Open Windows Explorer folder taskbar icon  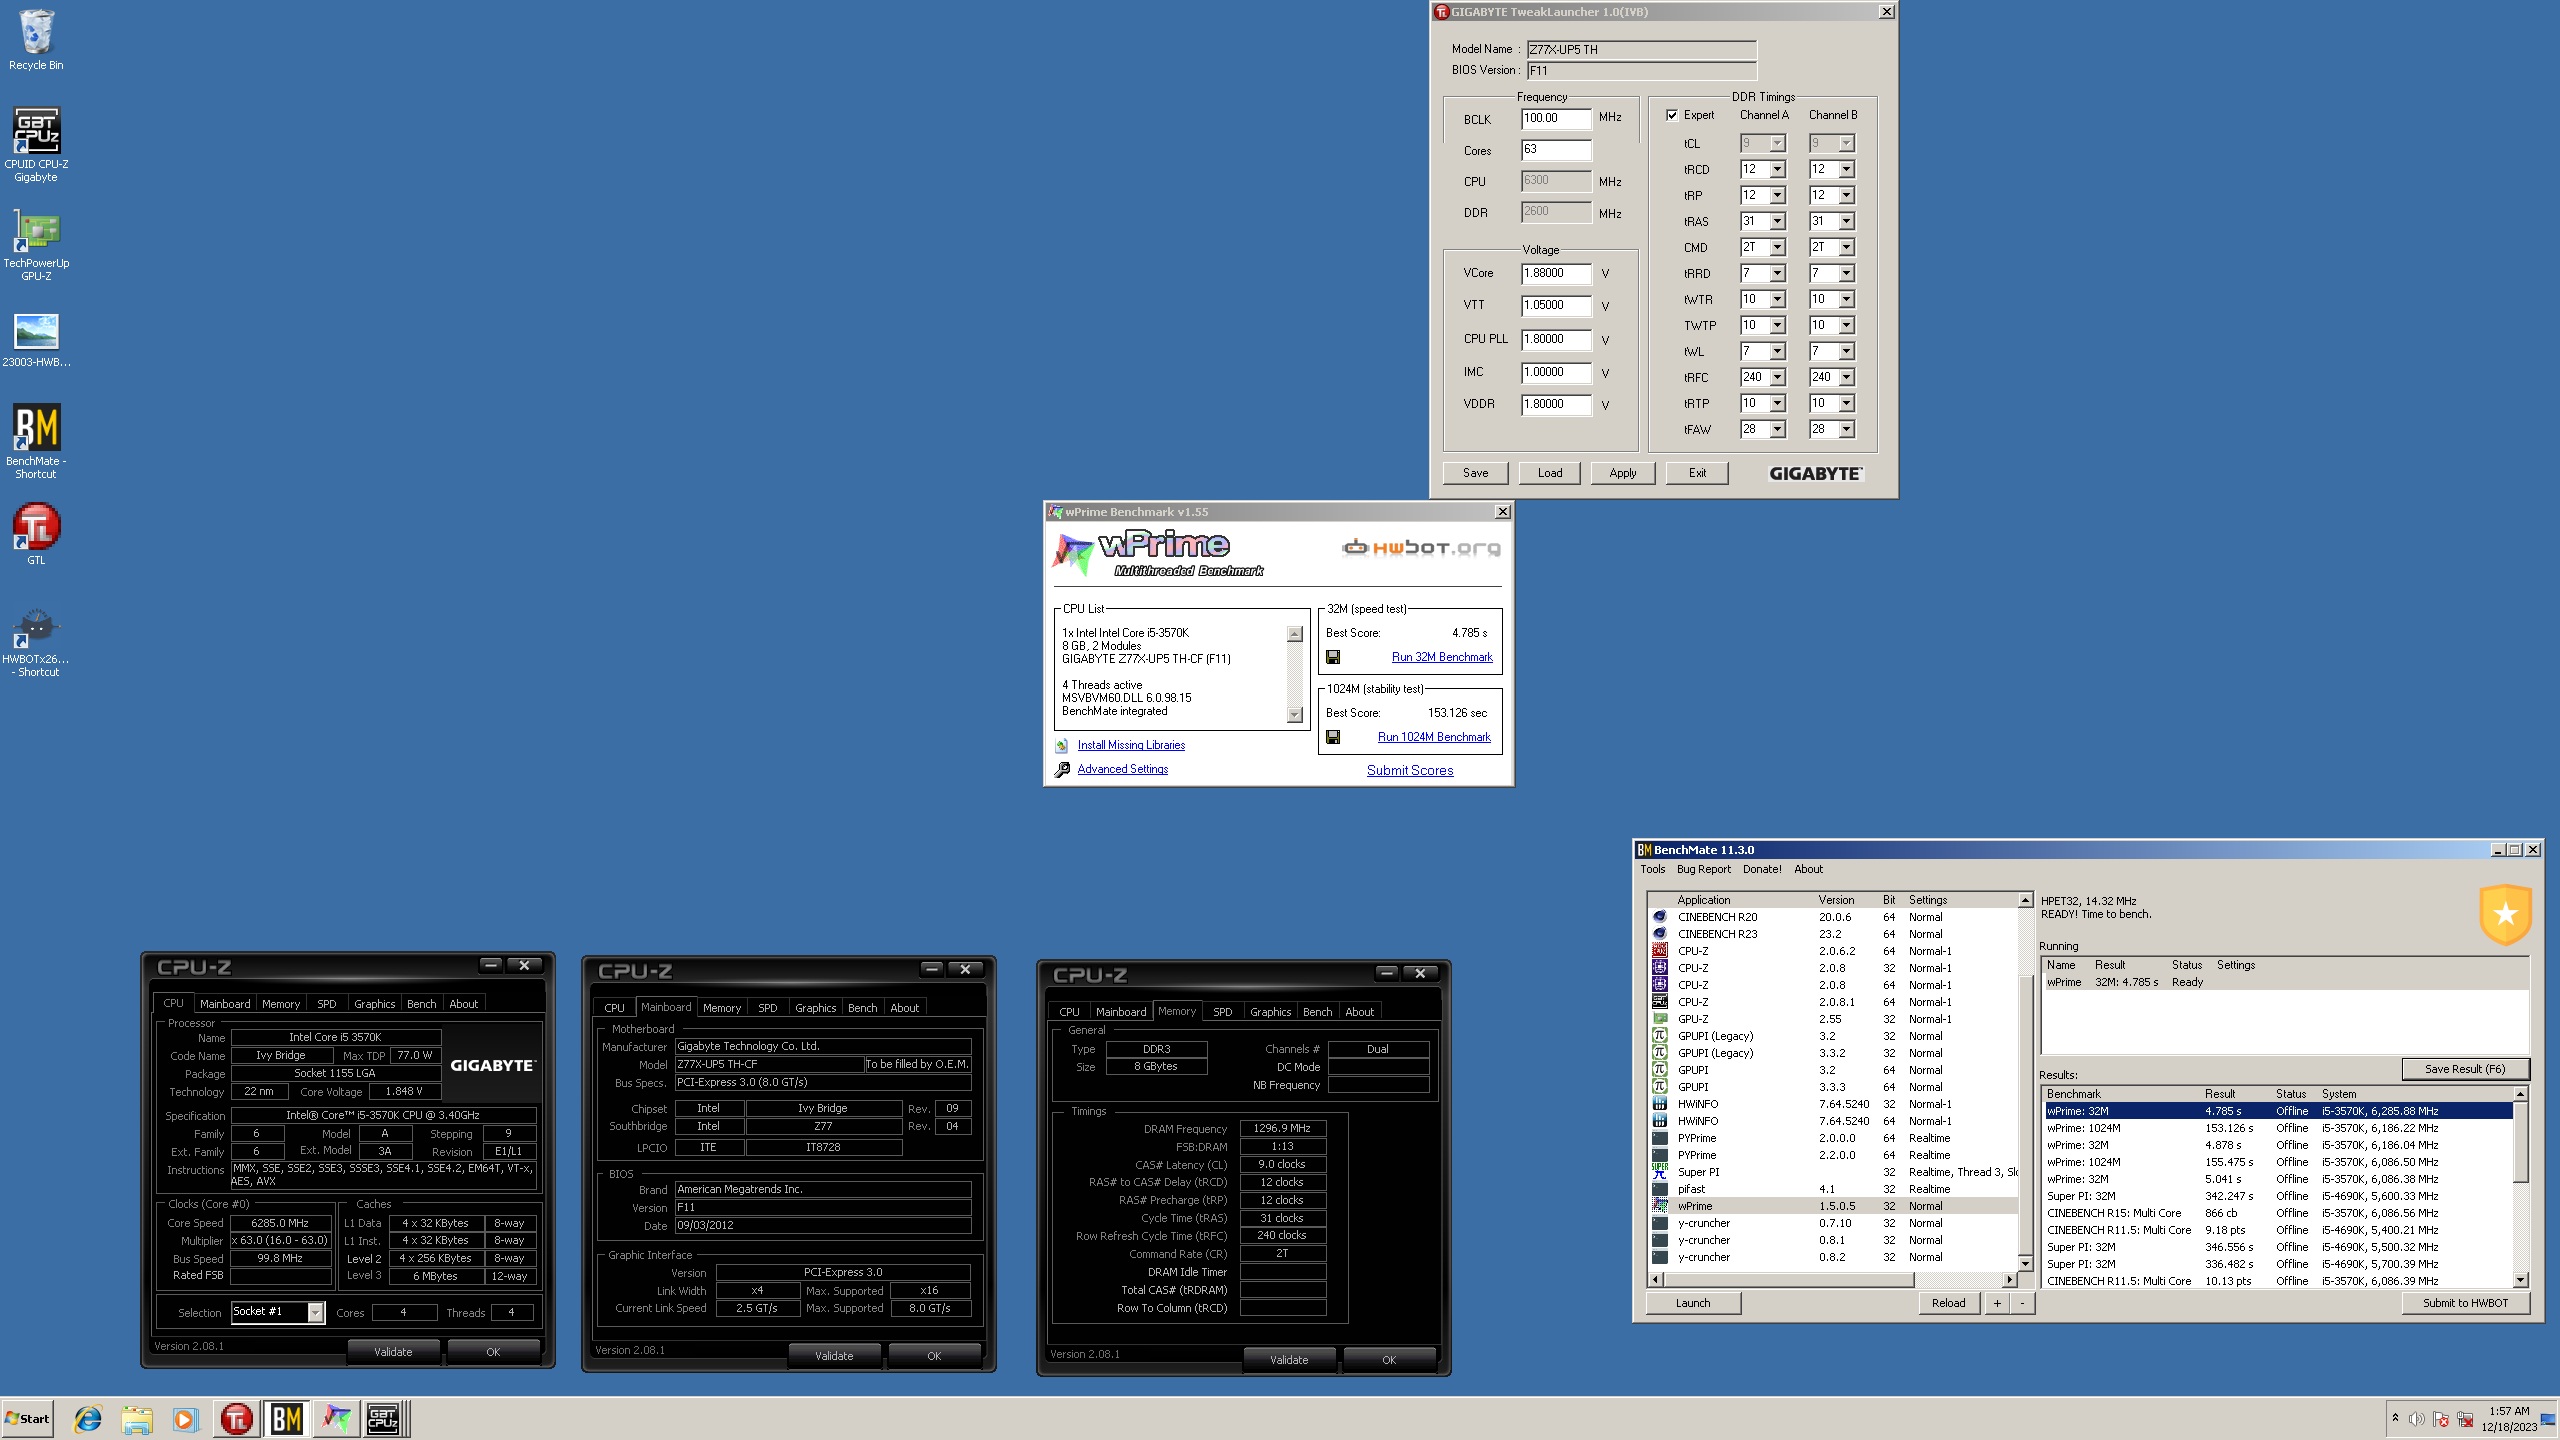tap(137, 1418)
